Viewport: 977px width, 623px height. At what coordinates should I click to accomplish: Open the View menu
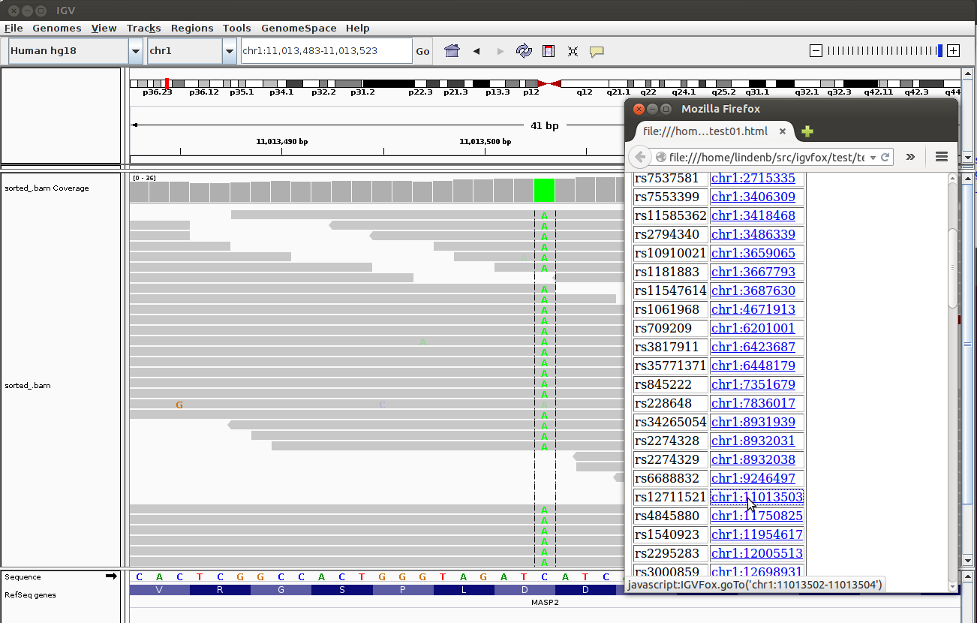click(103, 28)
